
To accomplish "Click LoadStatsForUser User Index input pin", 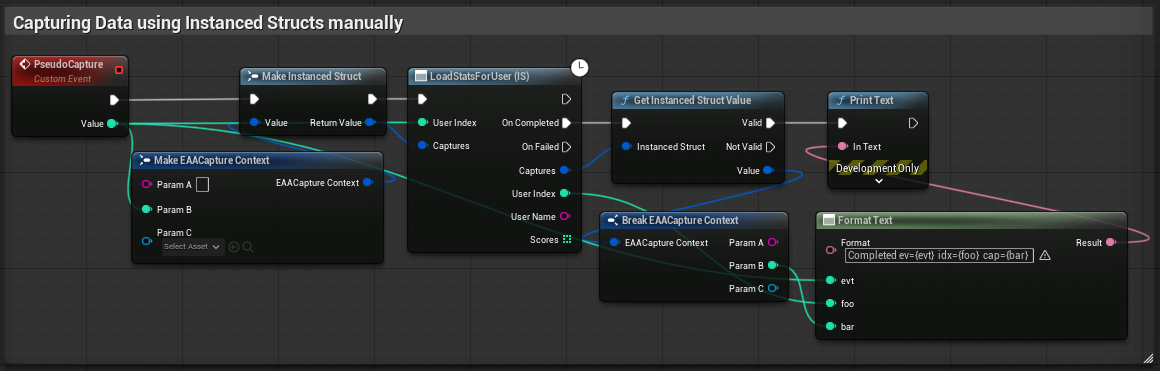I will tap(422, 123).
